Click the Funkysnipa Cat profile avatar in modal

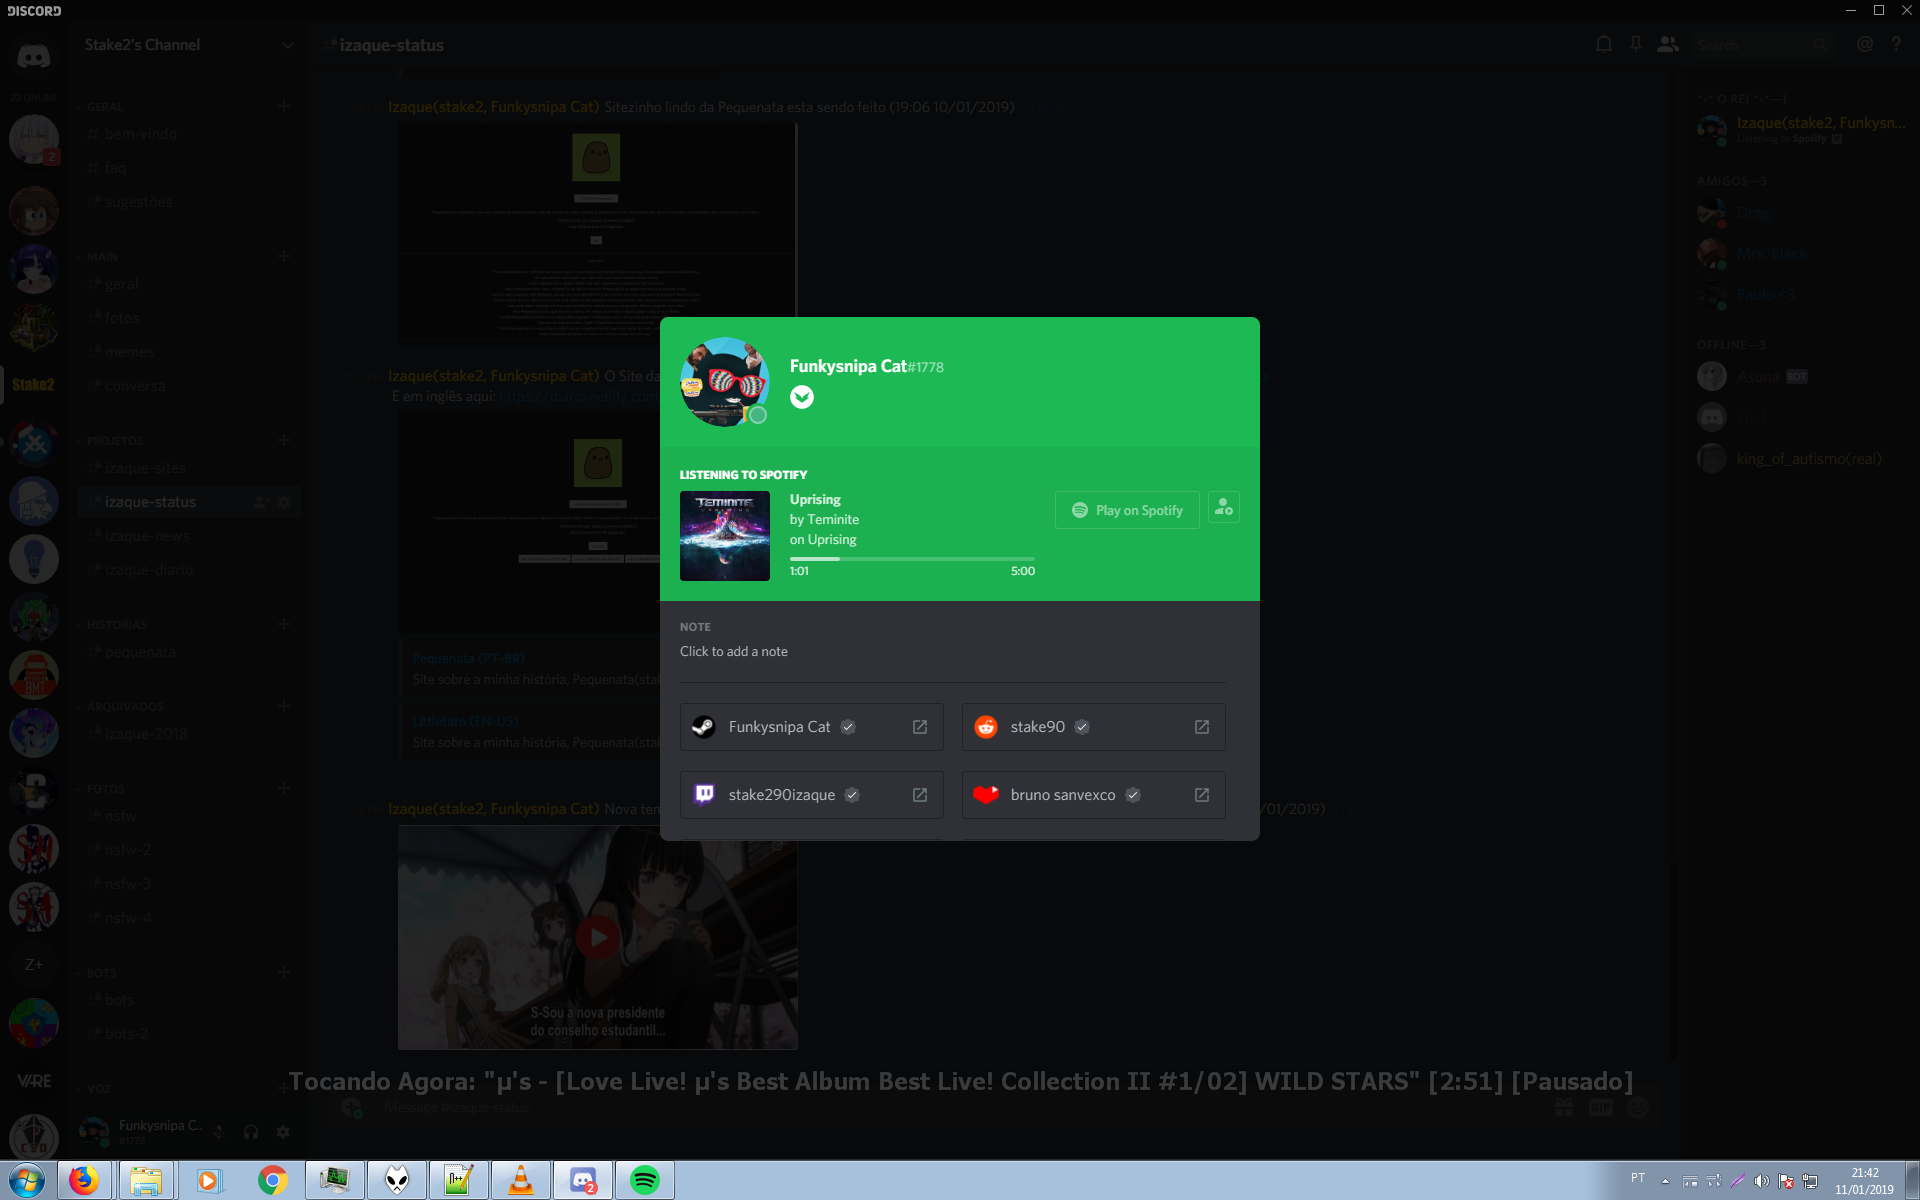click(x=725, y=382)
